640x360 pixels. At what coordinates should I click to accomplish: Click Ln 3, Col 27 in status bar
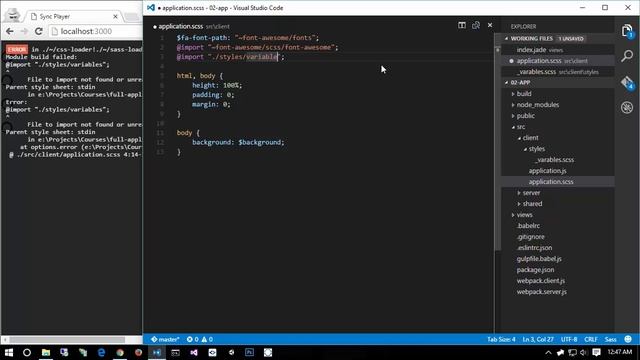pos(538,339)
